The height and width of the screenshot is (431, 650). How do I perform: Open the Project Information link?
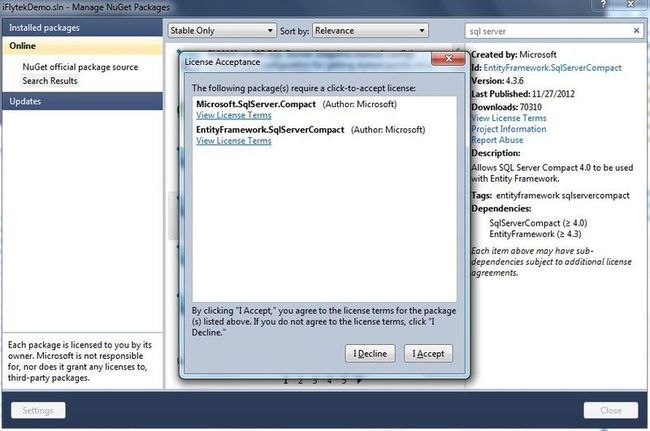pyautogui.click(x=509, y=129)
